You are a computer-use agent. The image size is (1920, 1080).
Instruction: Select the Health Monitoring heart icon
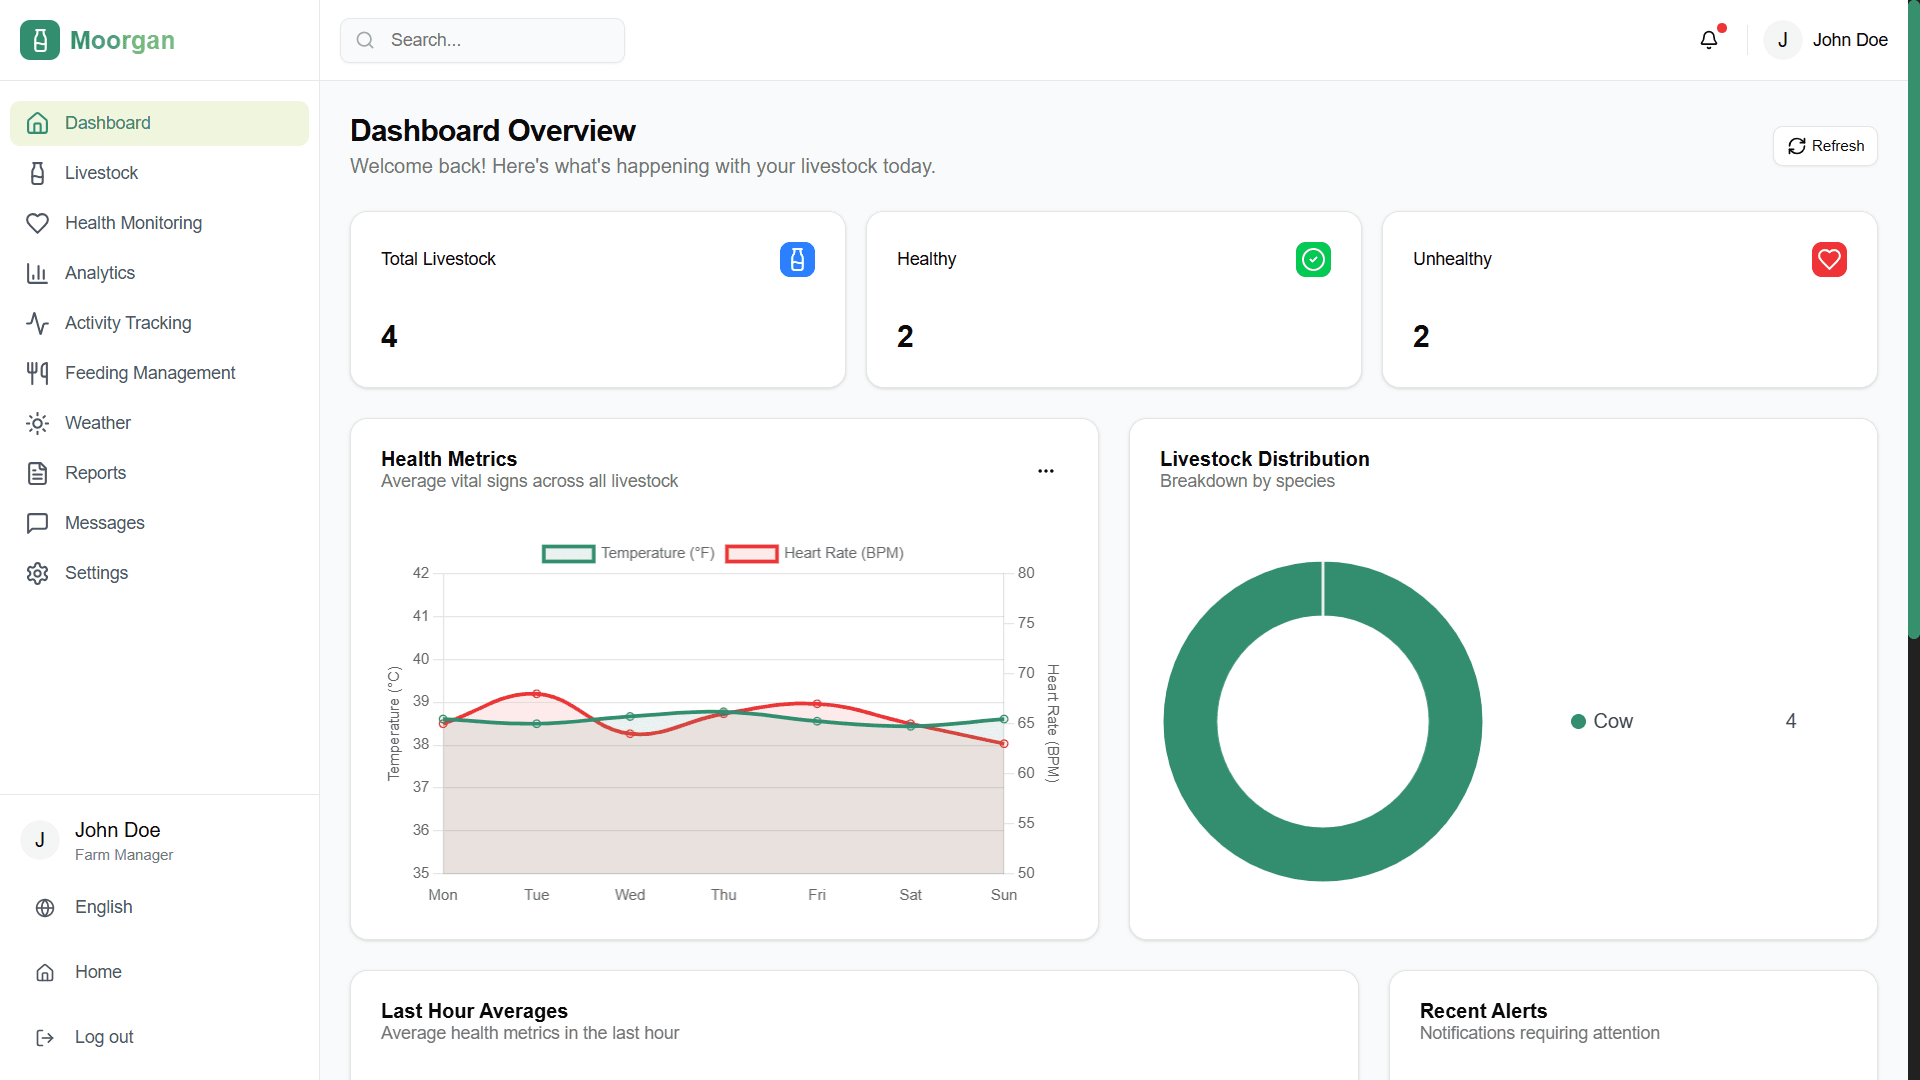coord(37,223)
